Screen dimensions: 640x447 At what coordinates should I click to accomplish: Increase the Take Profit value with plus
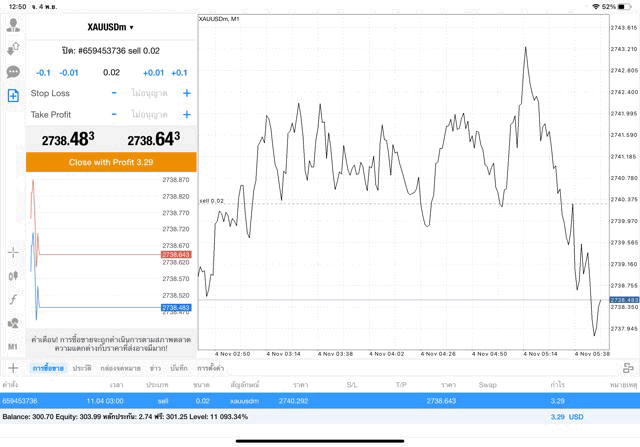tap(186, 115)
